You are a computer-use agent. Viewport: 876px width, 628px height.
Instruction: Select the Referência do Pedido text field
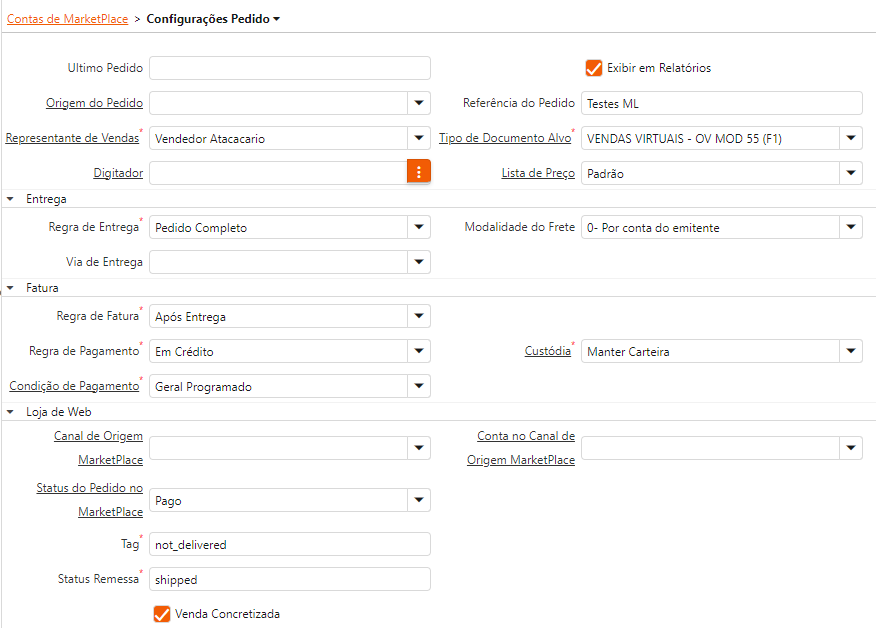click(x=721, y=103)
